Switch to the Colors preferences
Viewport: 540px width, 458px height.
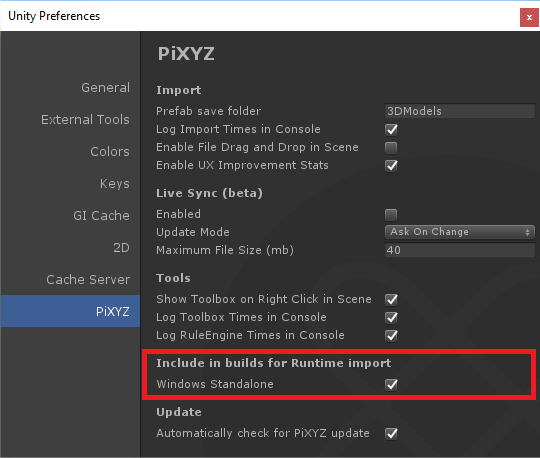[x=110, y=152]
